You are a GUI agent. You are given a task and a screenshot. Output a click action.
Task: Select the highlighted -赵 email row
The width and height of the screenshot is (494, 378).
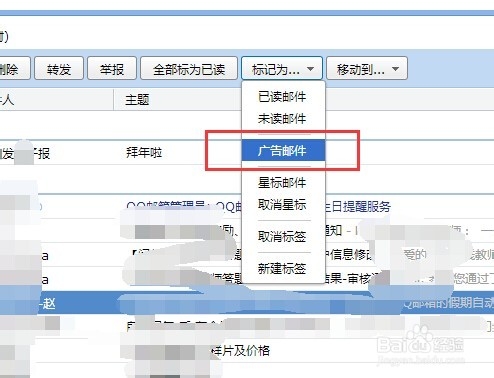[247, 303]
